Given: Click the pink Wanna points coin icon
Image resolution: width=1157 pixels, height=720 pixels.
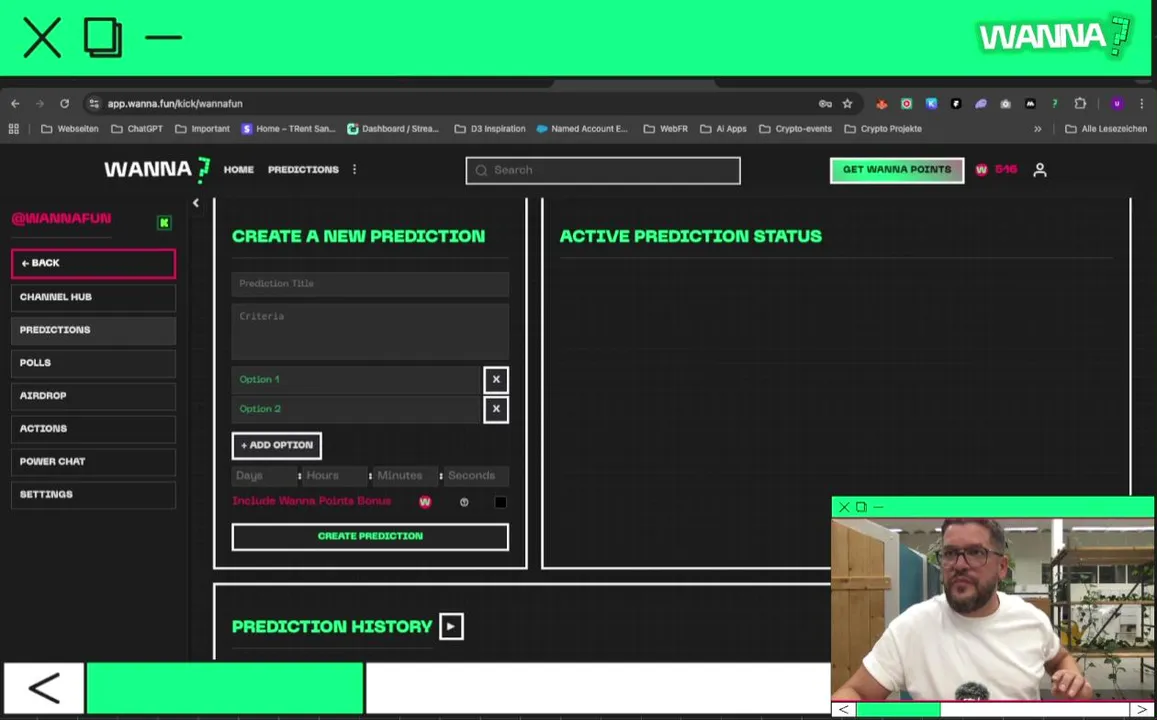Looking at the screenshot, I should pos(981,170).
